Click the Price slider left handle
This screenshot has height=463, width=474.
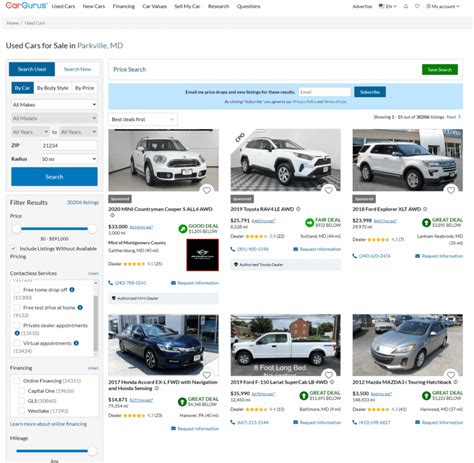16,229
